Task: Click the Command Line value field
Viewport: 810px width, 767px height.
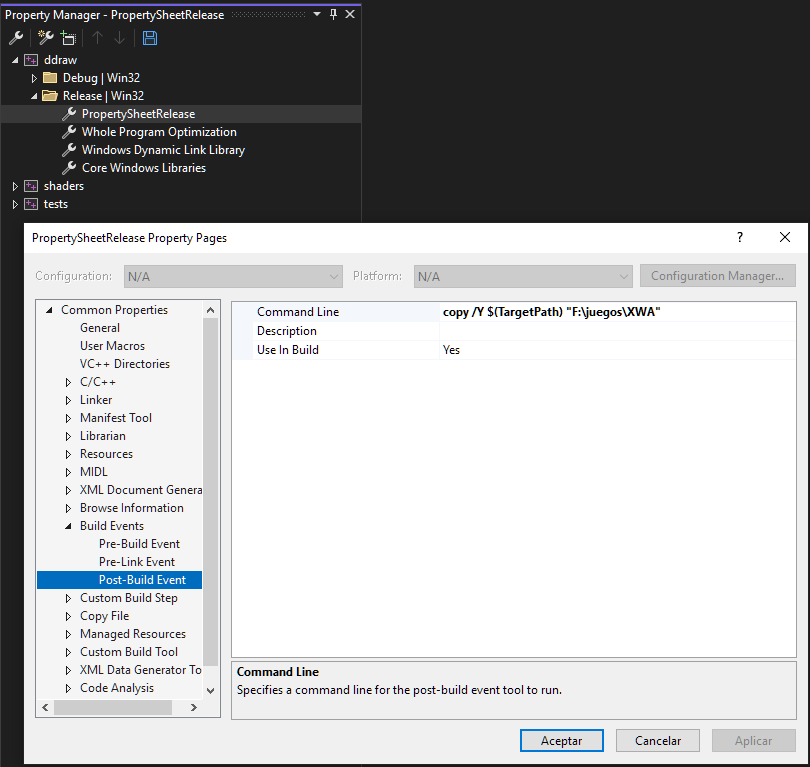Action: (617, 312)
